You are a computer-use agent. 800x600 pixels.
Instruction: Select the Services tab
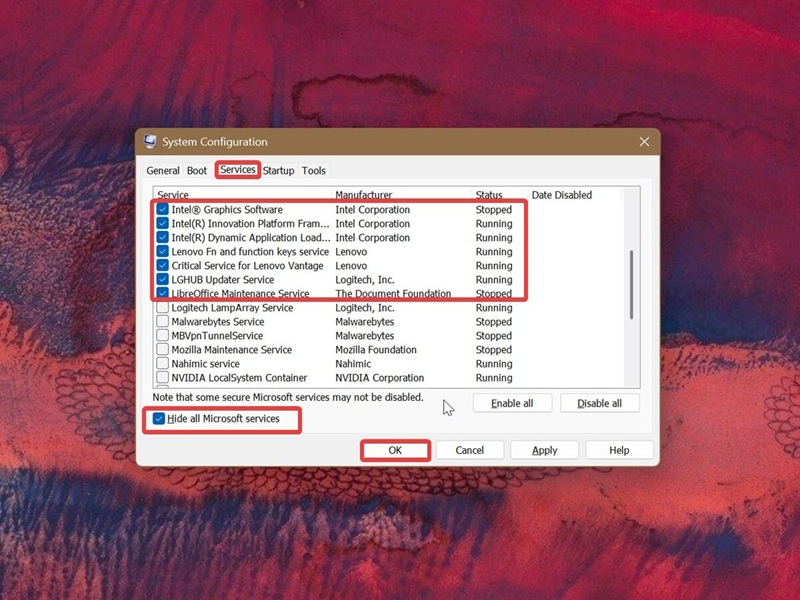(x=238, y=169)
